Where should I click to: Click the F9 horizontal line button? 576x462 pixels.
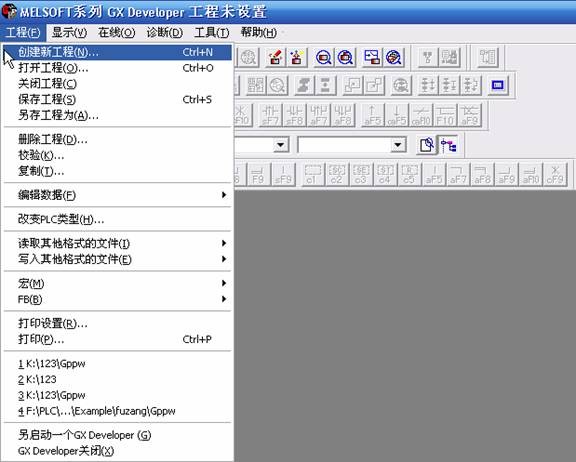[x=258, y=174]
